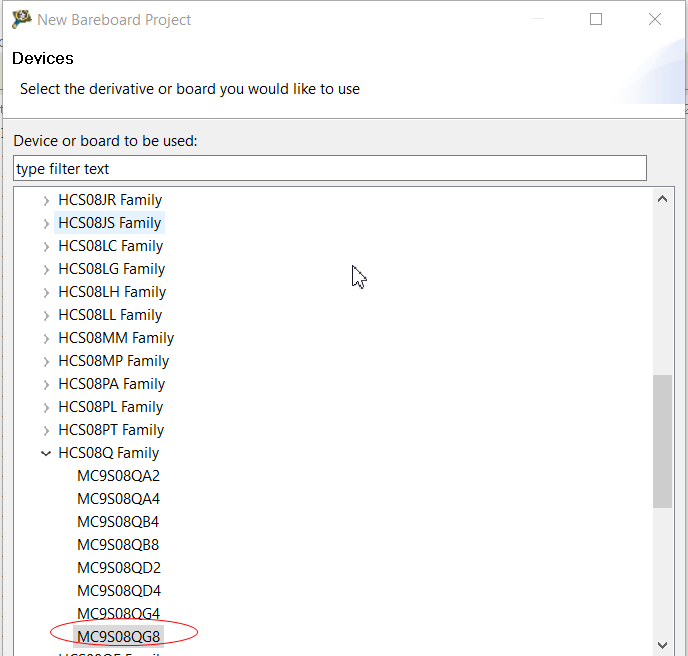Close the New Bareboard Project dialog
This screenshot has height=656, width=688.
tap(655, 19)
